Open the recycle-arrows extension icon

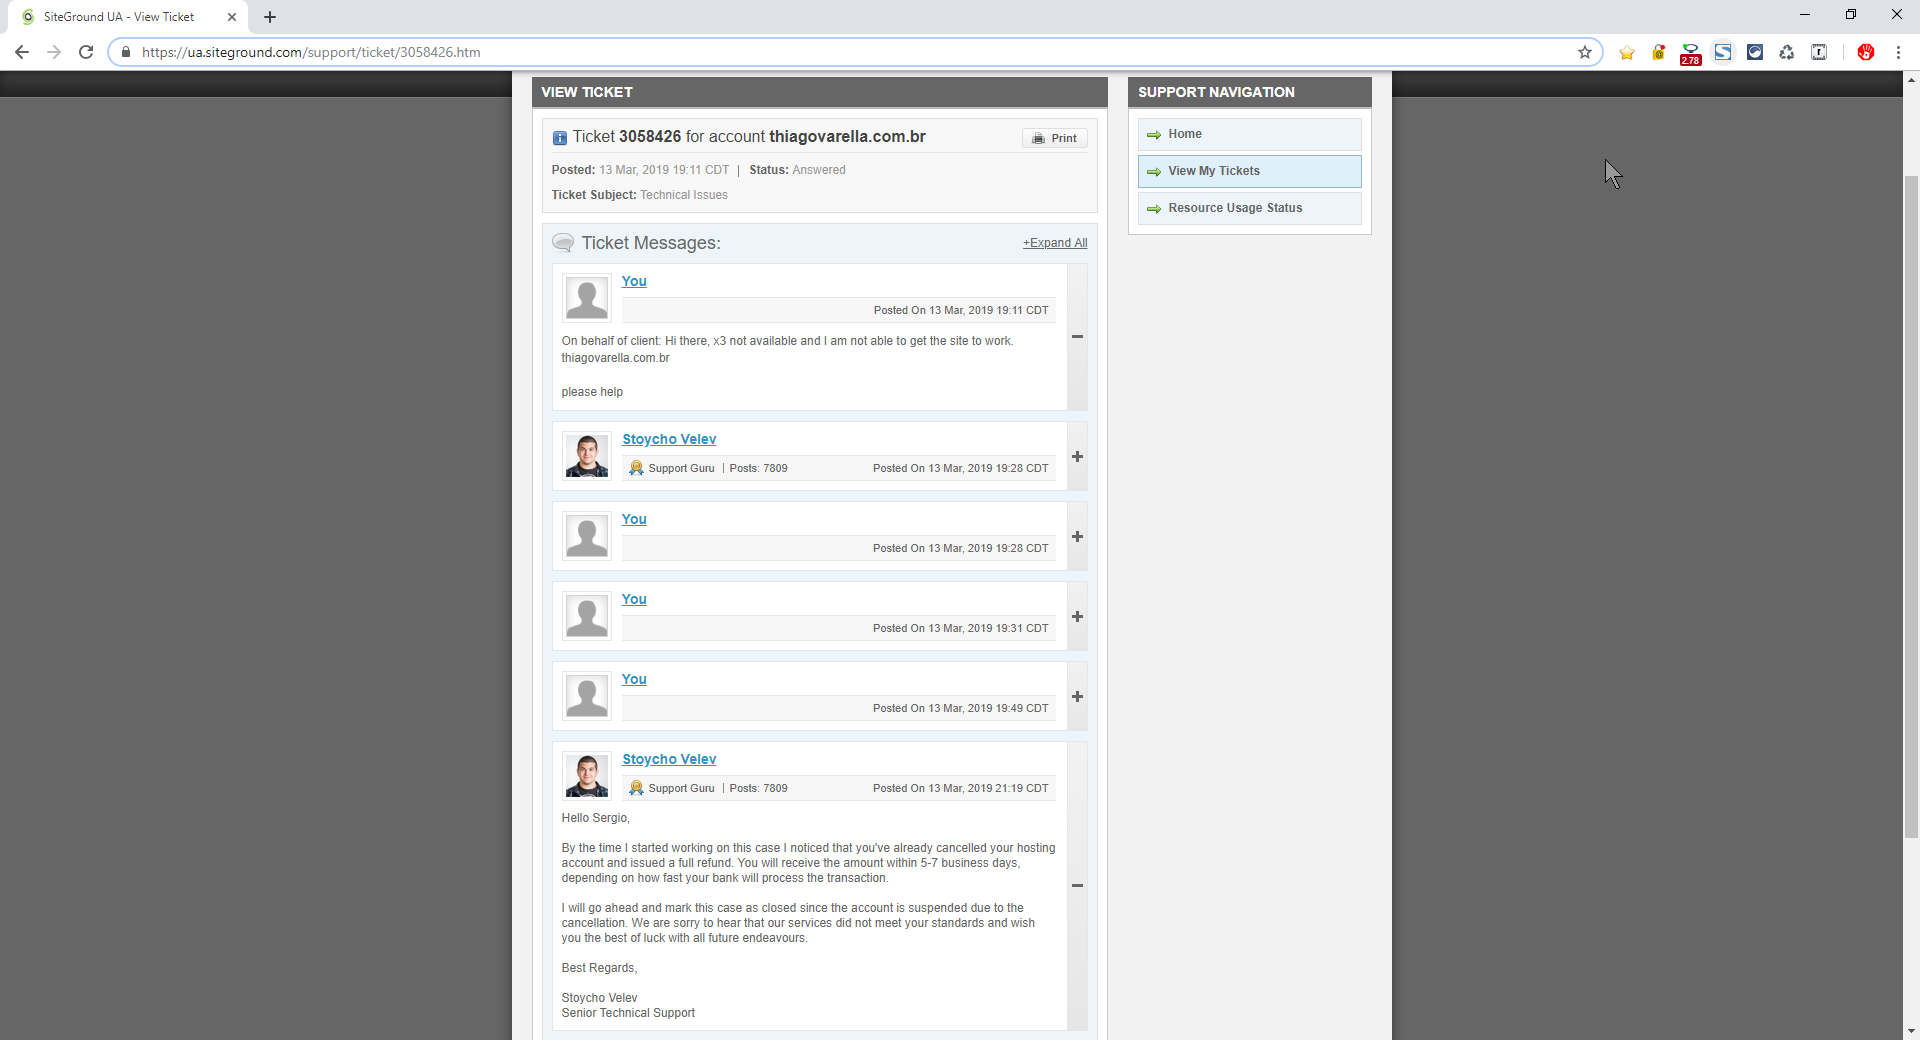(x=1787, y=52)
